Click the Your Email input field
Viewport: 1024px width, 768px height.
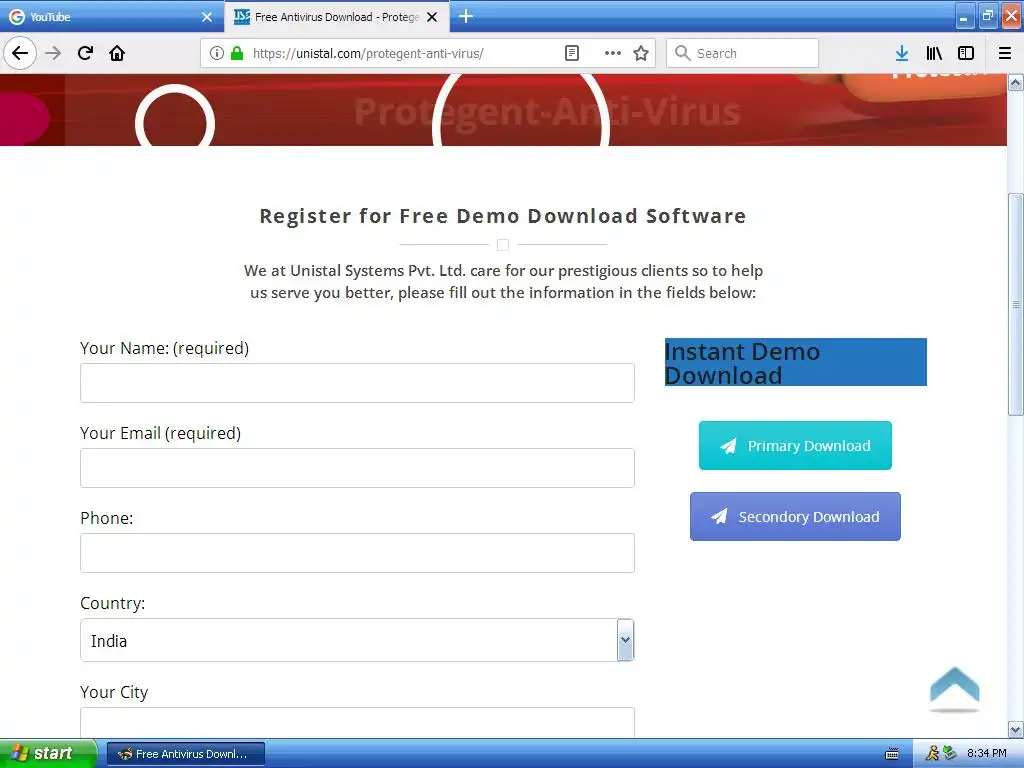(357, 468)
